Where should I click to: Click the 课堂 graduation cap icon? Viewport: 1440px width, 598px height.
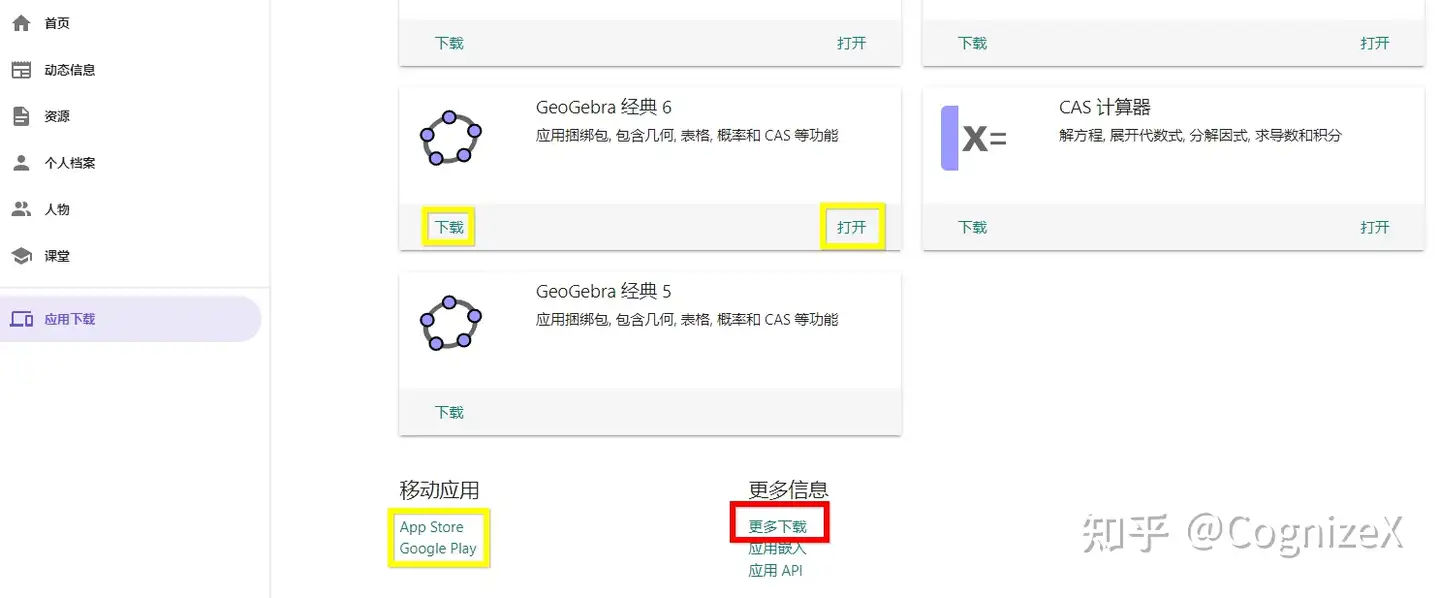(x=21, y=256)
